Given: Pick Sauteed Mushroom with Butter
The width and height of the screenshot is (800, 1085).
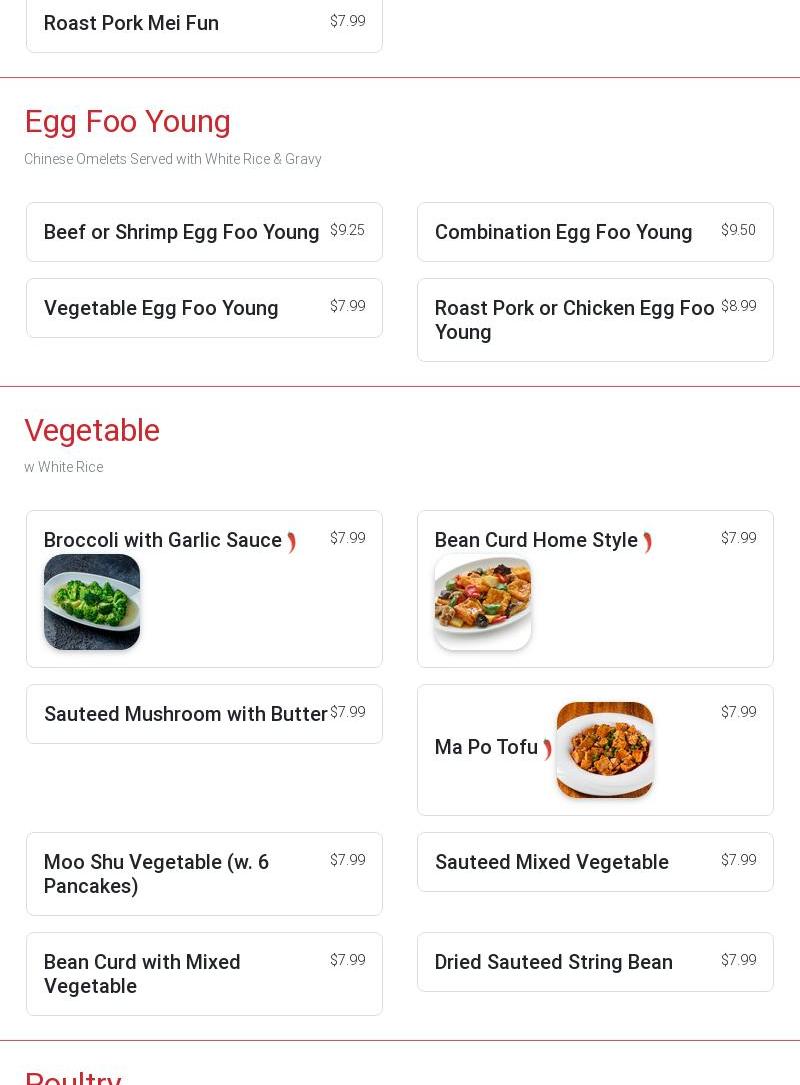Looking at the screenshot, I should [x=186, y=714].
